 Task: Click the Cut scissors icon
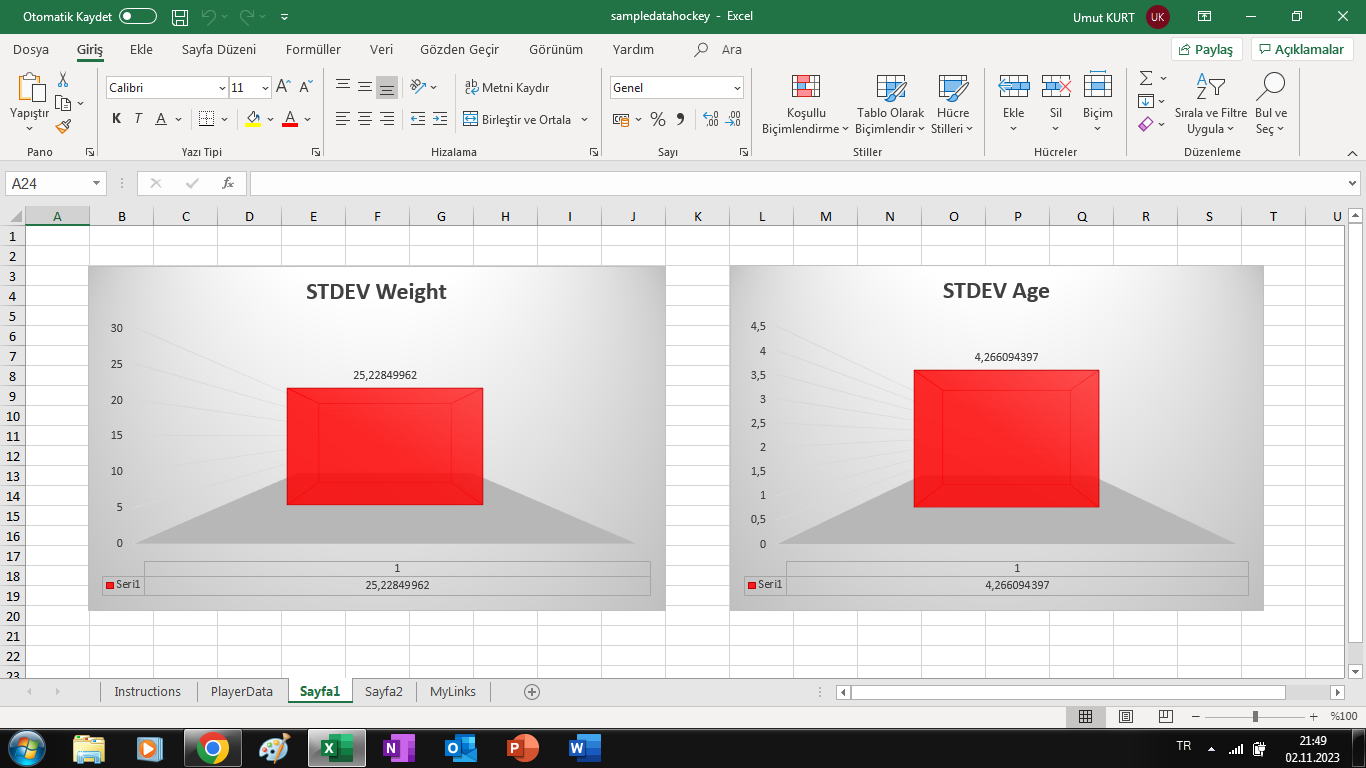pyautogui.click(x=63, y=80)
